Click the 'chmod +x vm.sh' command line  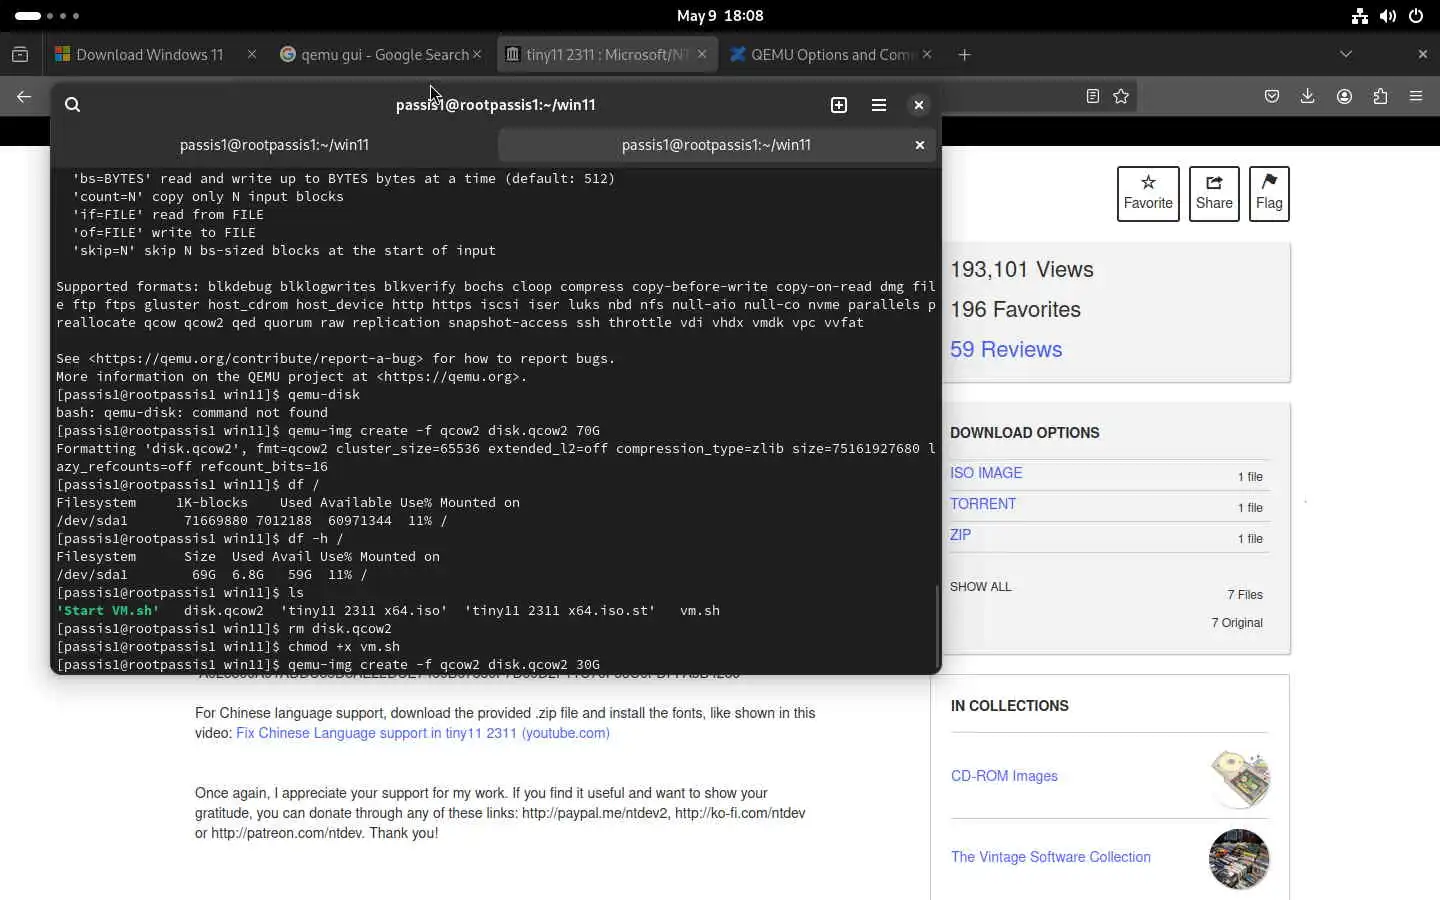[344, 647]
